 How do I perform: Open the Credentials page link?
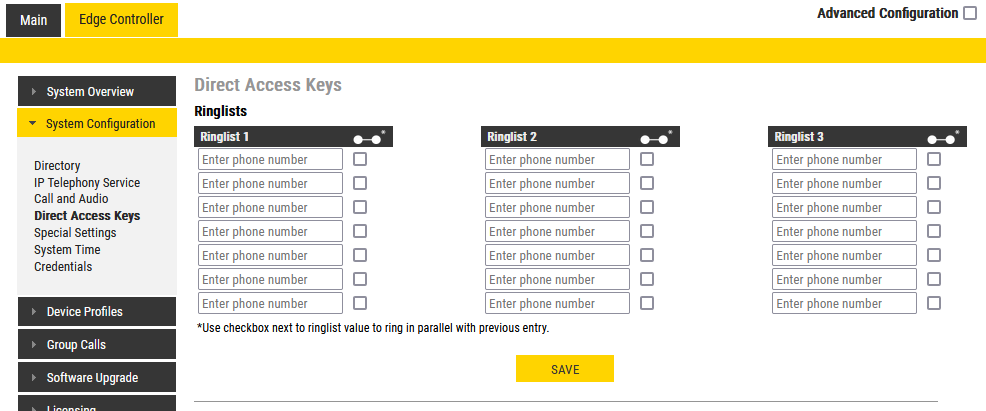[x=63, y=267]
